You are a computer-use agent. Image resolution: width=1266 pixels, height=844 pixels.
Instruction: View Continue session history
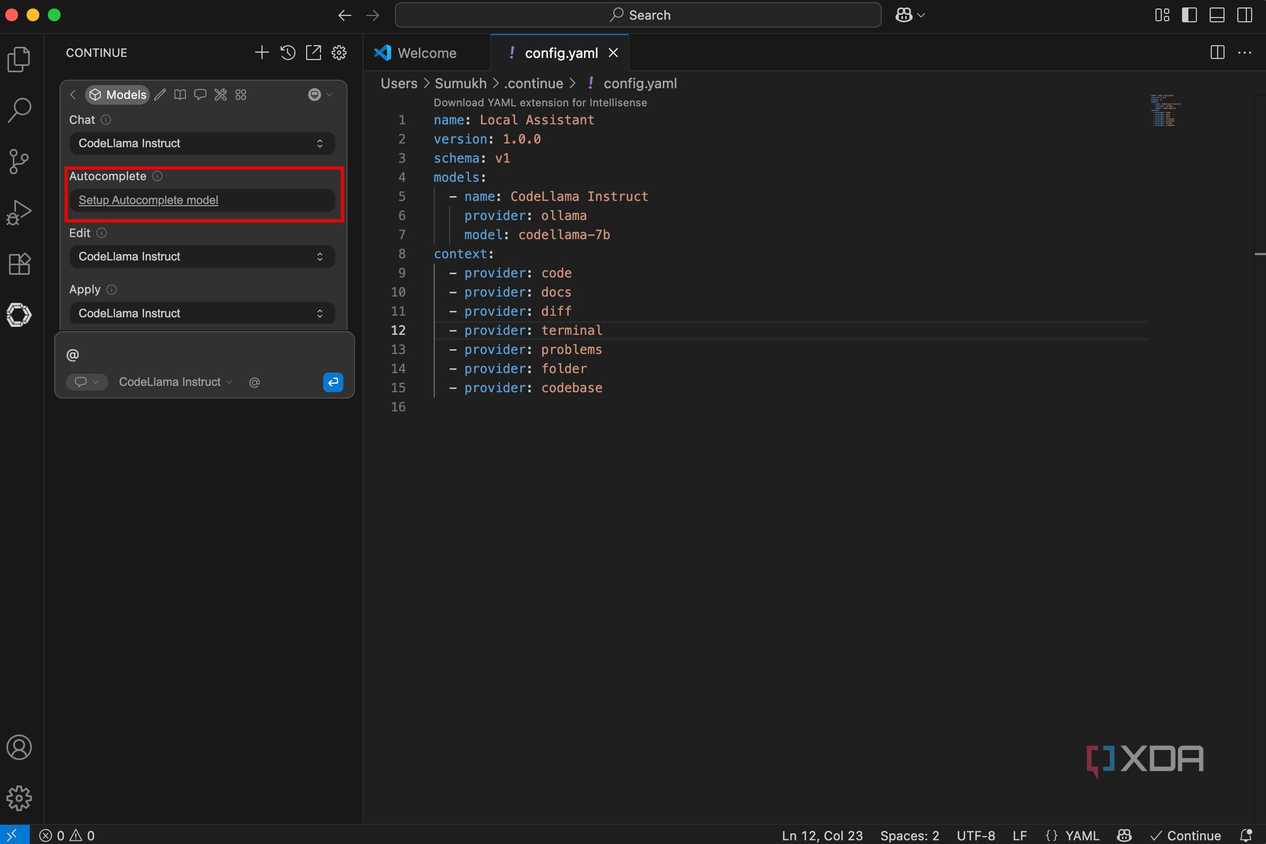coord(288,52)
